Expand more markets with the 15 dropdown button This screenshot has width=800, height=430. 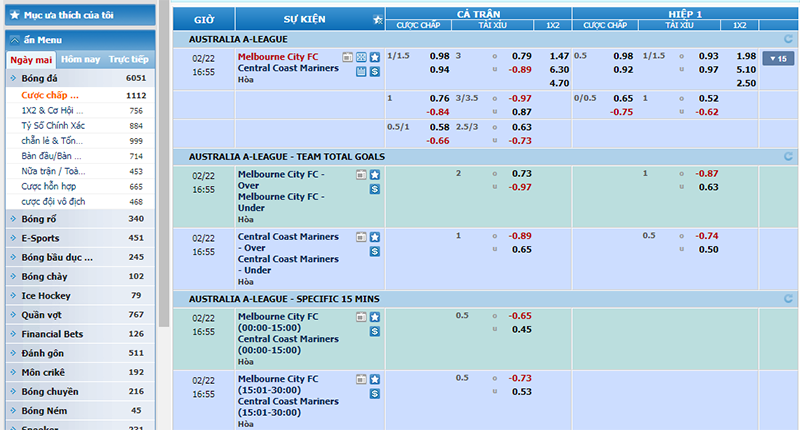pos(778,59)
